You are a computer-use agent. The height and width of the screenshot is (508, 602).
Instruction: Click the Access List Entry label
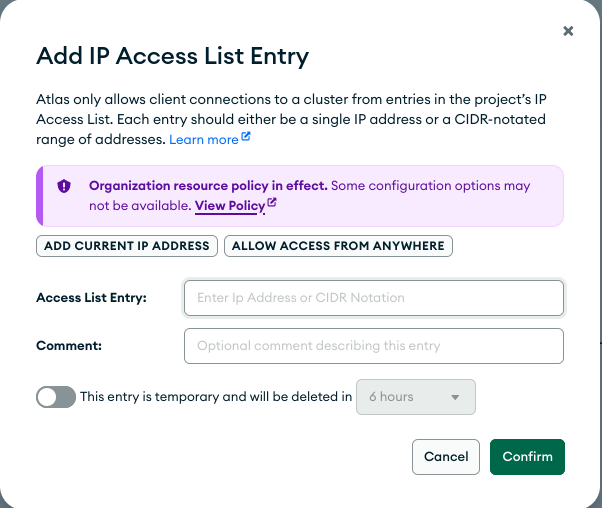pyautogui.click(x=91, y=298)
